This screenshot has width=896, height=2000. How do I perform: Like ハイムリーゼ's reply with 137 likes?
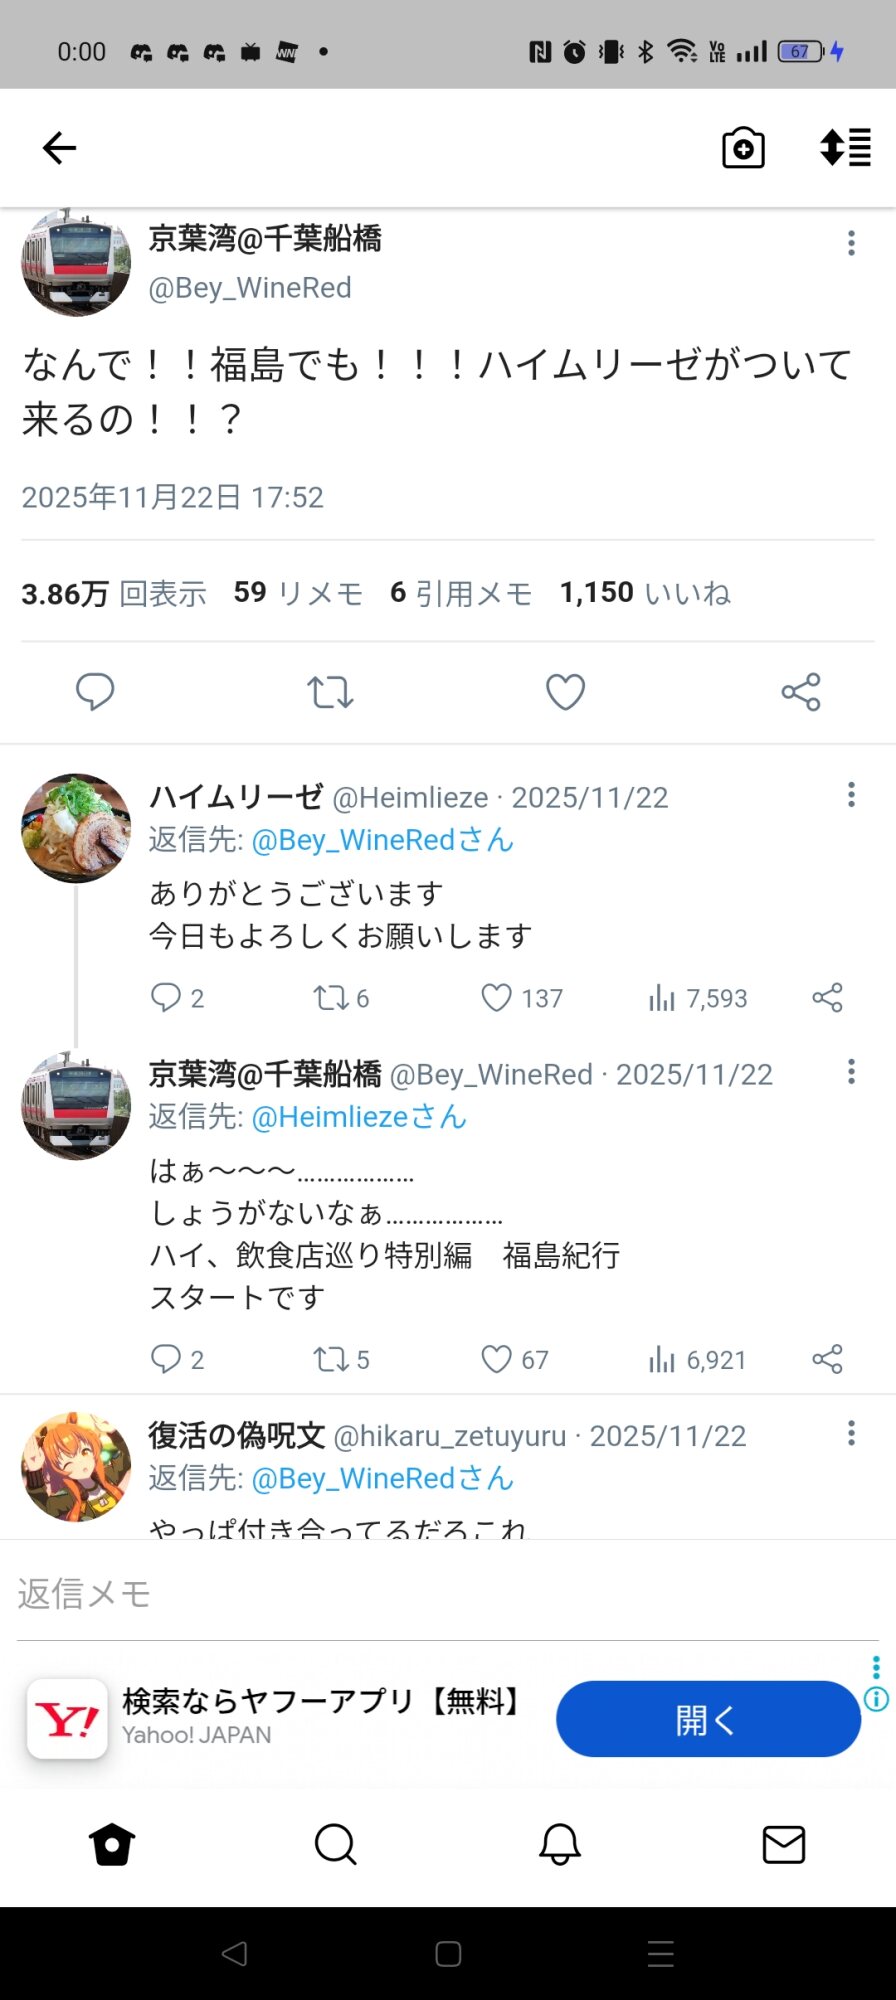click(497, 998)
